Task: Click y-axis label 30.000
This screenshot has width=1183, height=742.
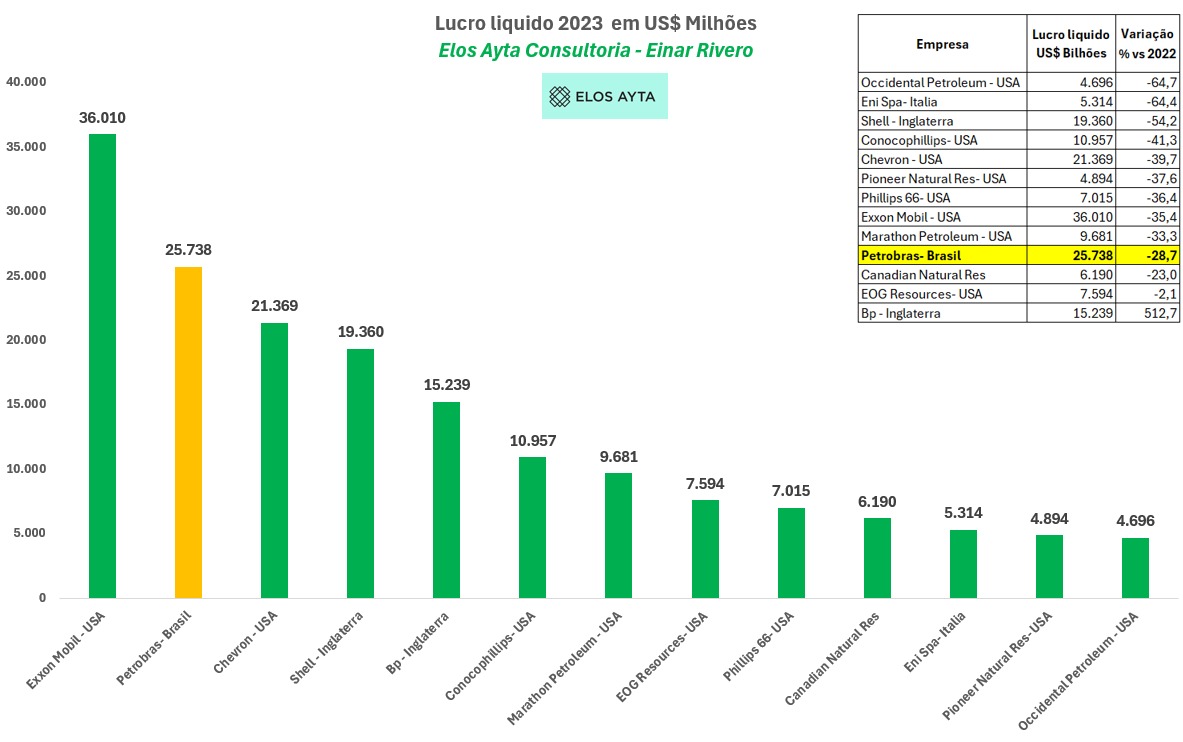Action: 26,211
